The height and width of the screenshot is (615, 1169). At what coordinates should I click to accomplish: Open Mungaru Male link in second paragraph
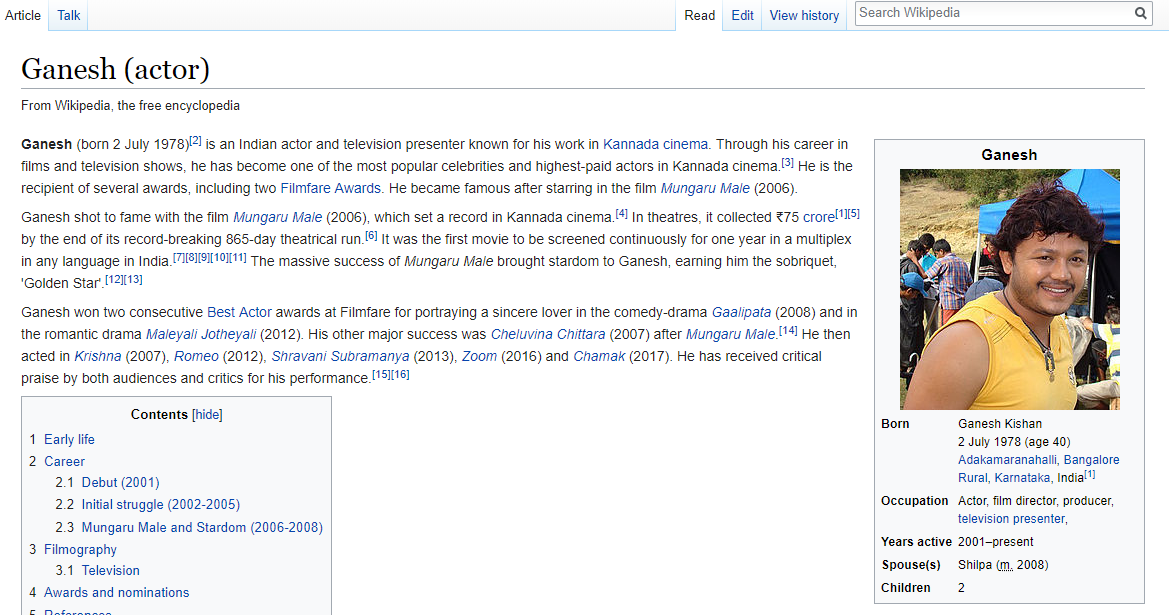(277, 217)
